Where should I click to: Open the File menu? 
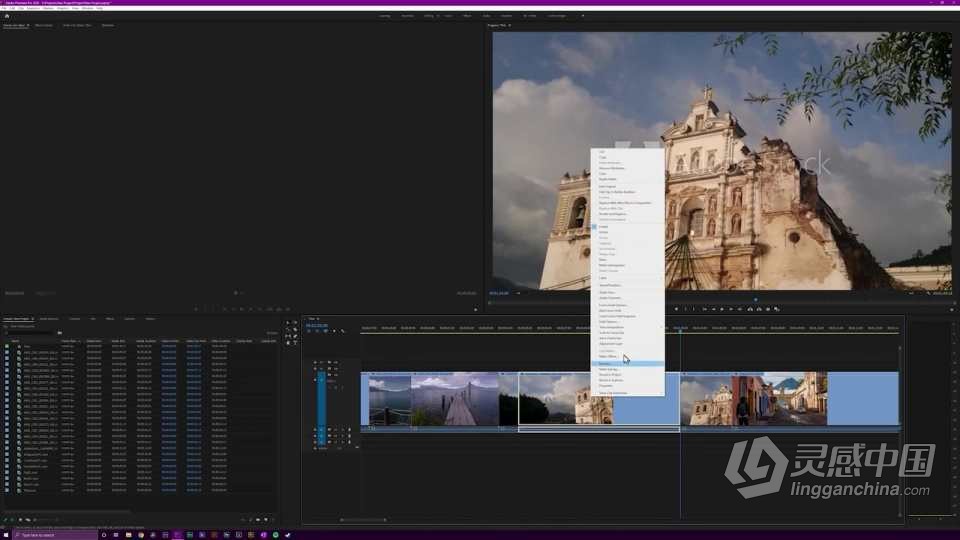click(4, 9)
